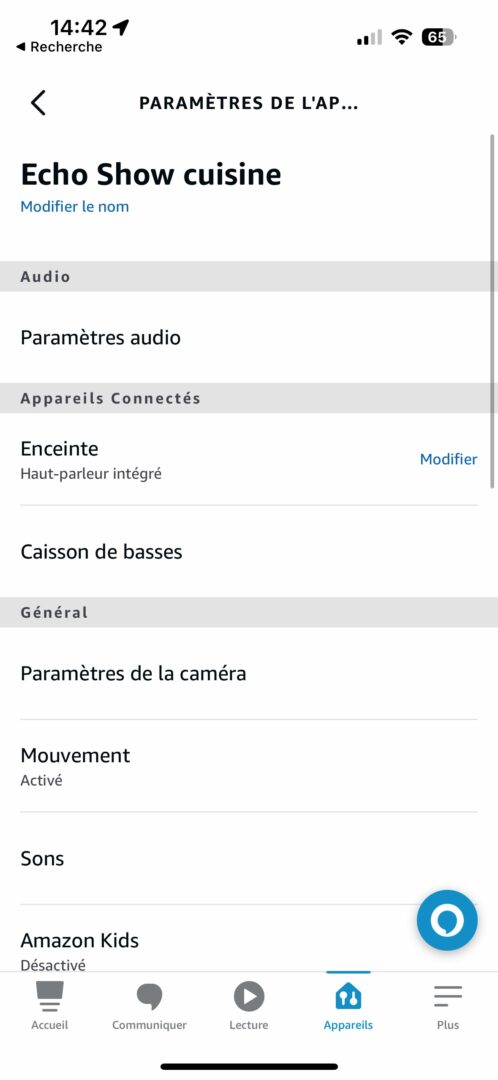Viewport: 498px width, 1080px height.
Task: Go to the Accueil home tab icon
Action: 50,996
